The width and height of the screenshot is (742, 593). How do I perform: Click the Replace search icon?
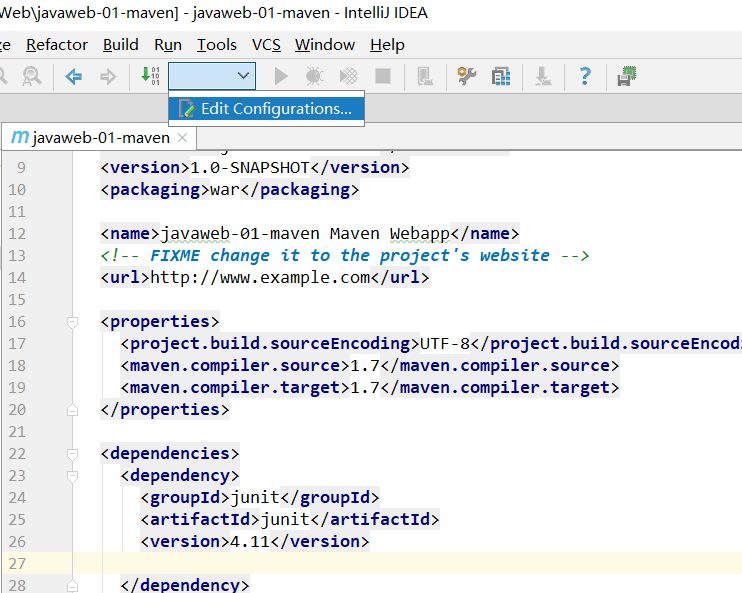(x=32, y=76)
